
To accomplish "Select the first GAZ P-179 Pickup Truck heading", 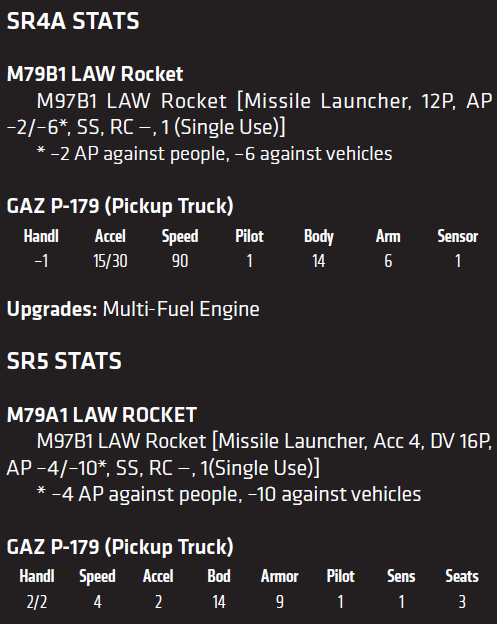I will click(x=120, y=206).
